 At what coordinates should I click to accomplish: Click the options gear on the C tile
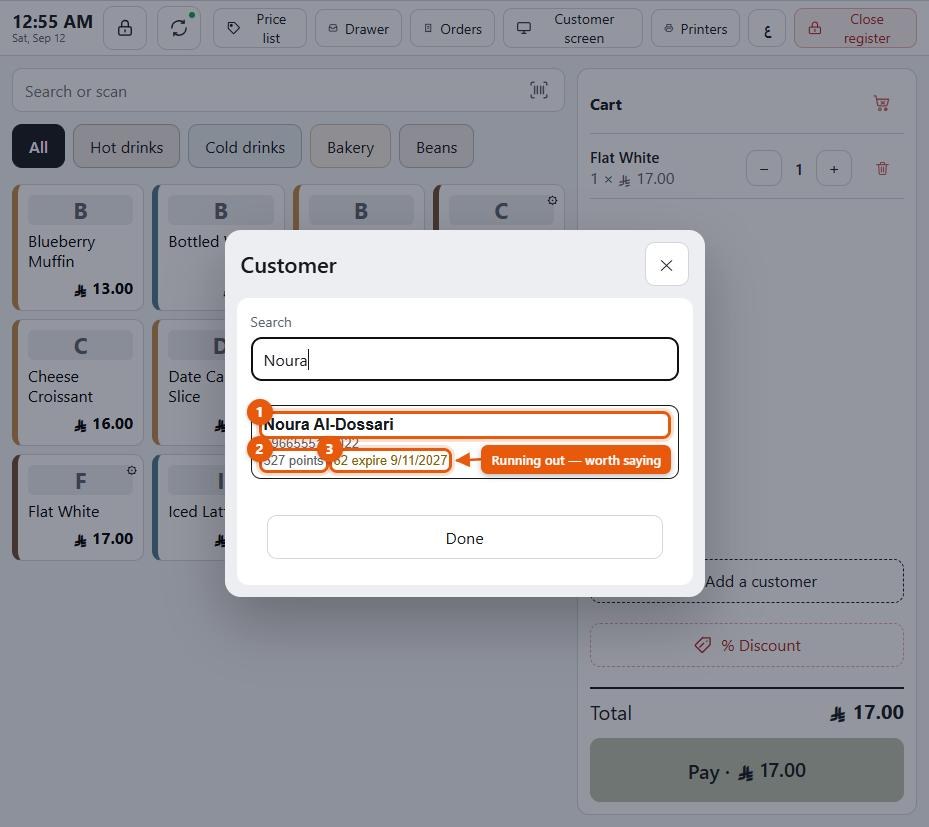tap(552, 200)
